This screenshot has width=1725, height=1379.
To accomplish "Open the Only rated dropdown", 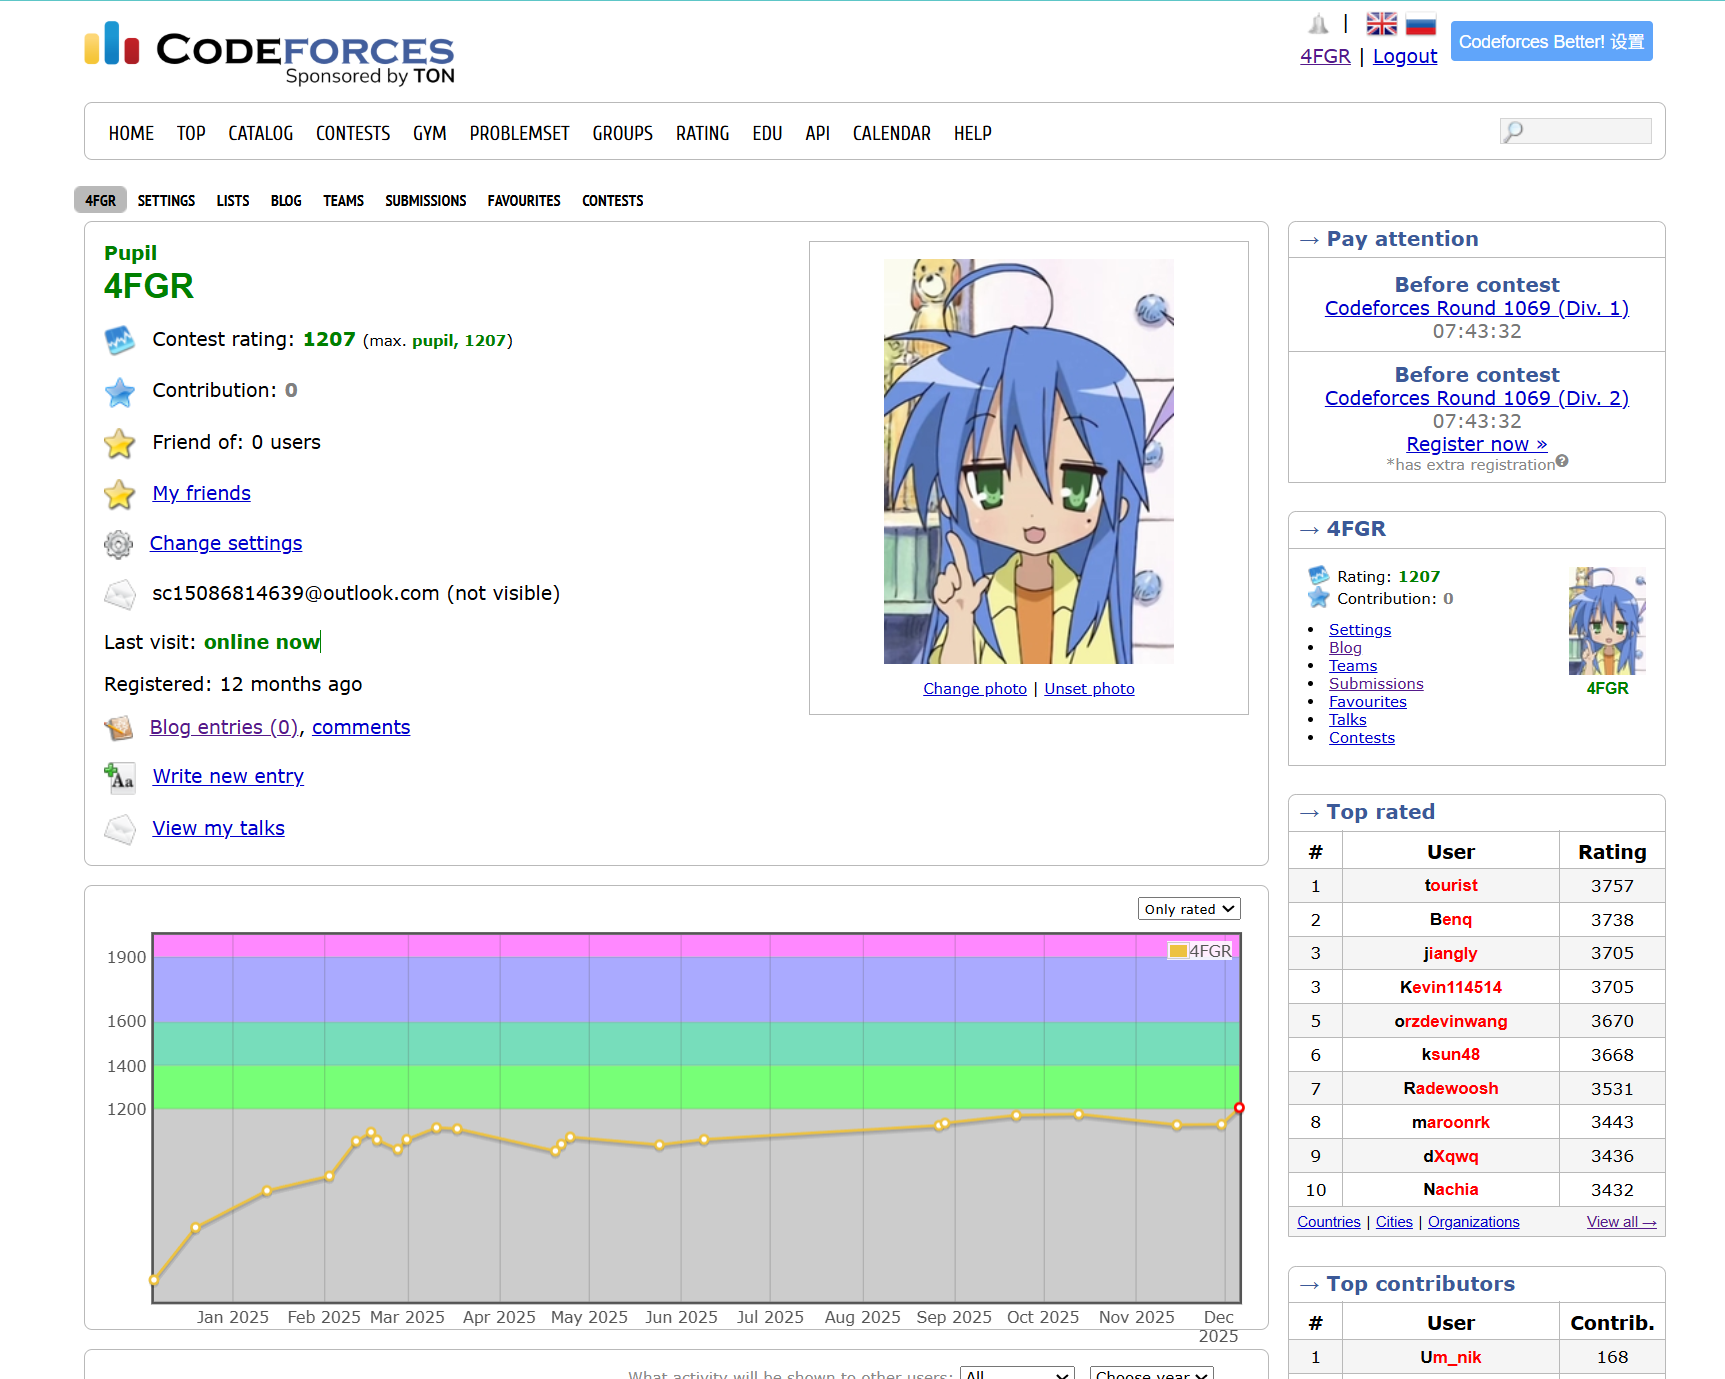I will tap(1188, 909).
